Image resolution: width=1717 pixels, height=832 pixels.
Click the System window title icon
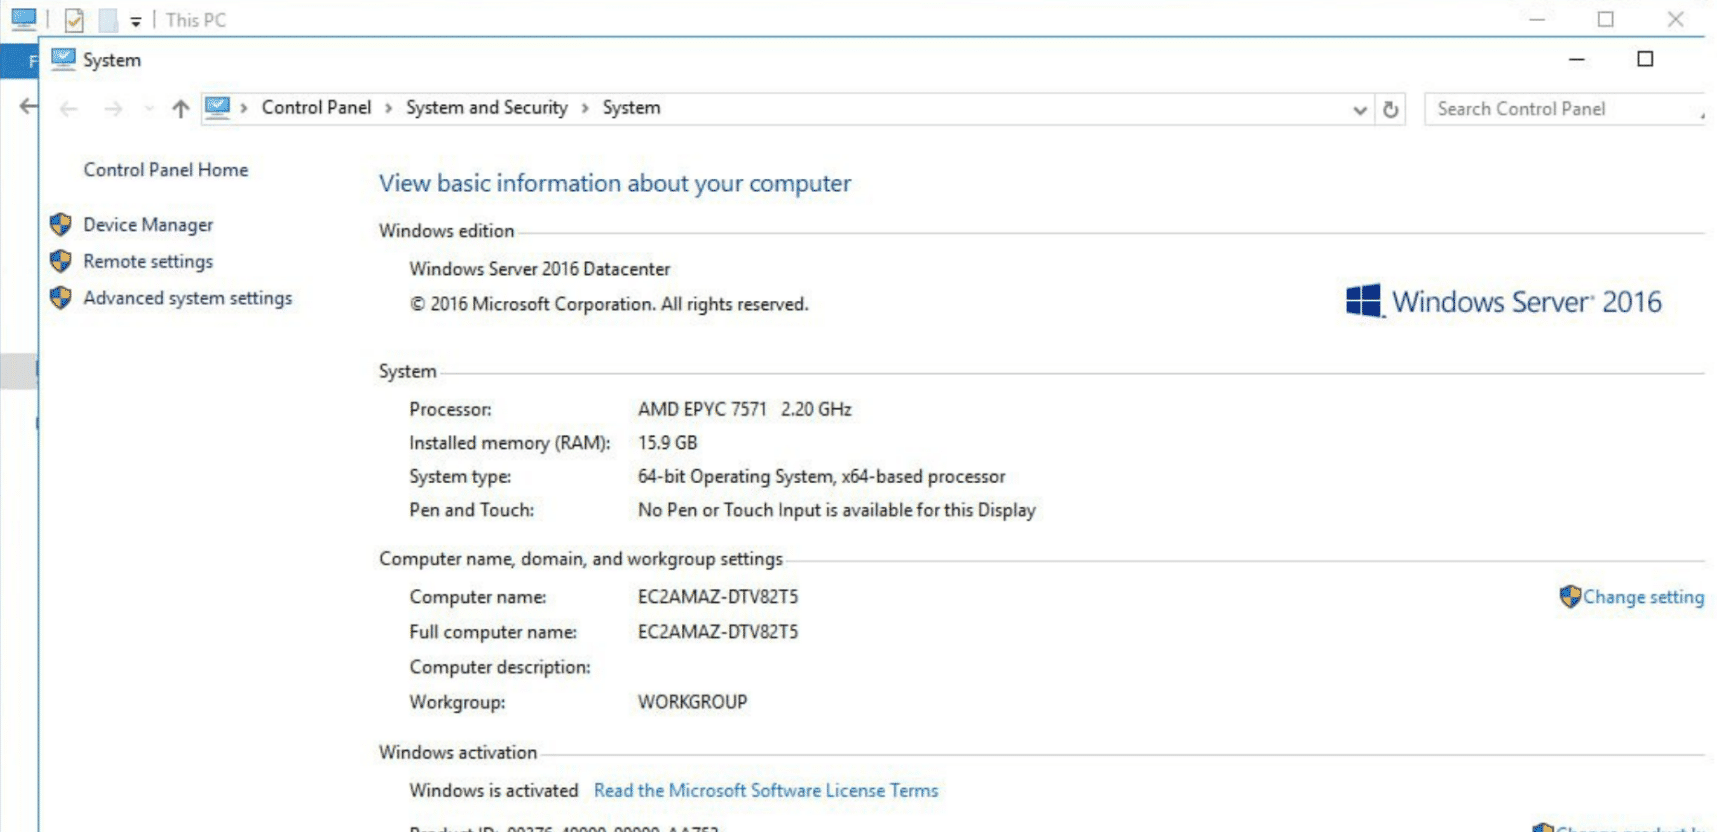point(64,59)
